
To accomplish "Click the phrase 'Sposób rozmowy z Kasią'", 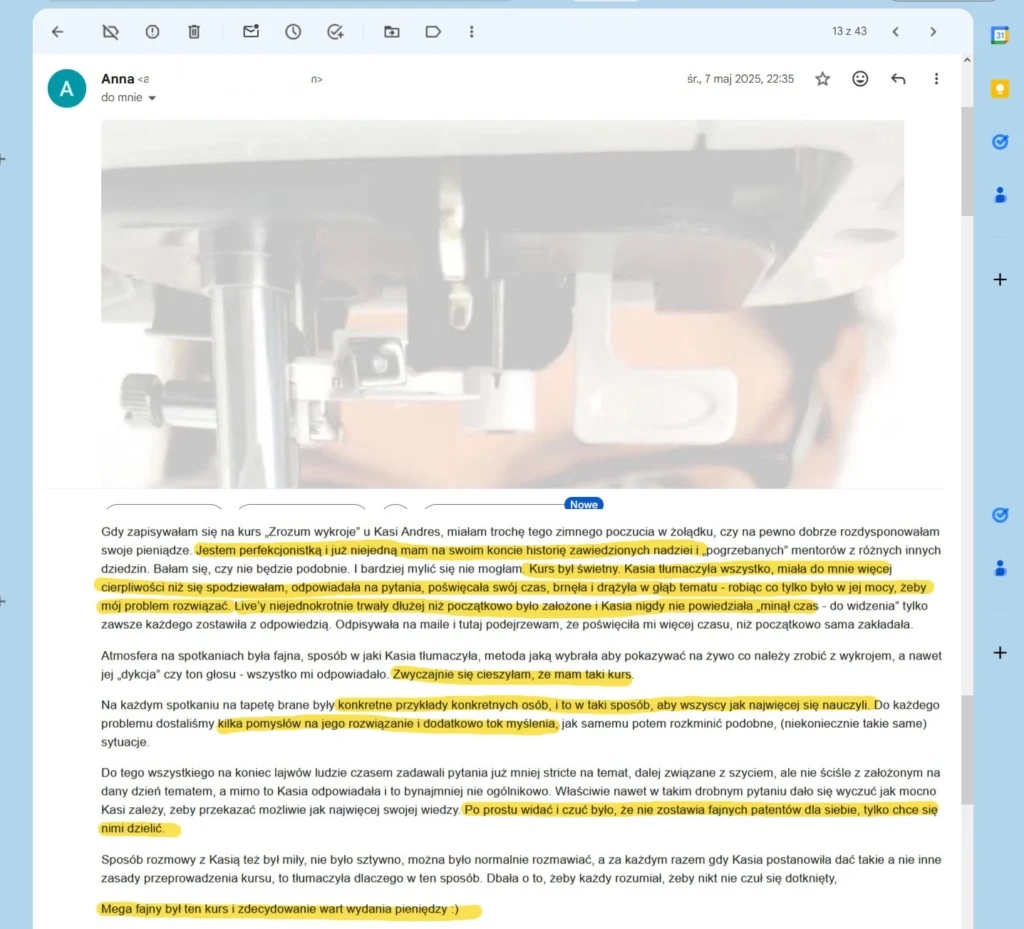I will [x=167, y=860].
